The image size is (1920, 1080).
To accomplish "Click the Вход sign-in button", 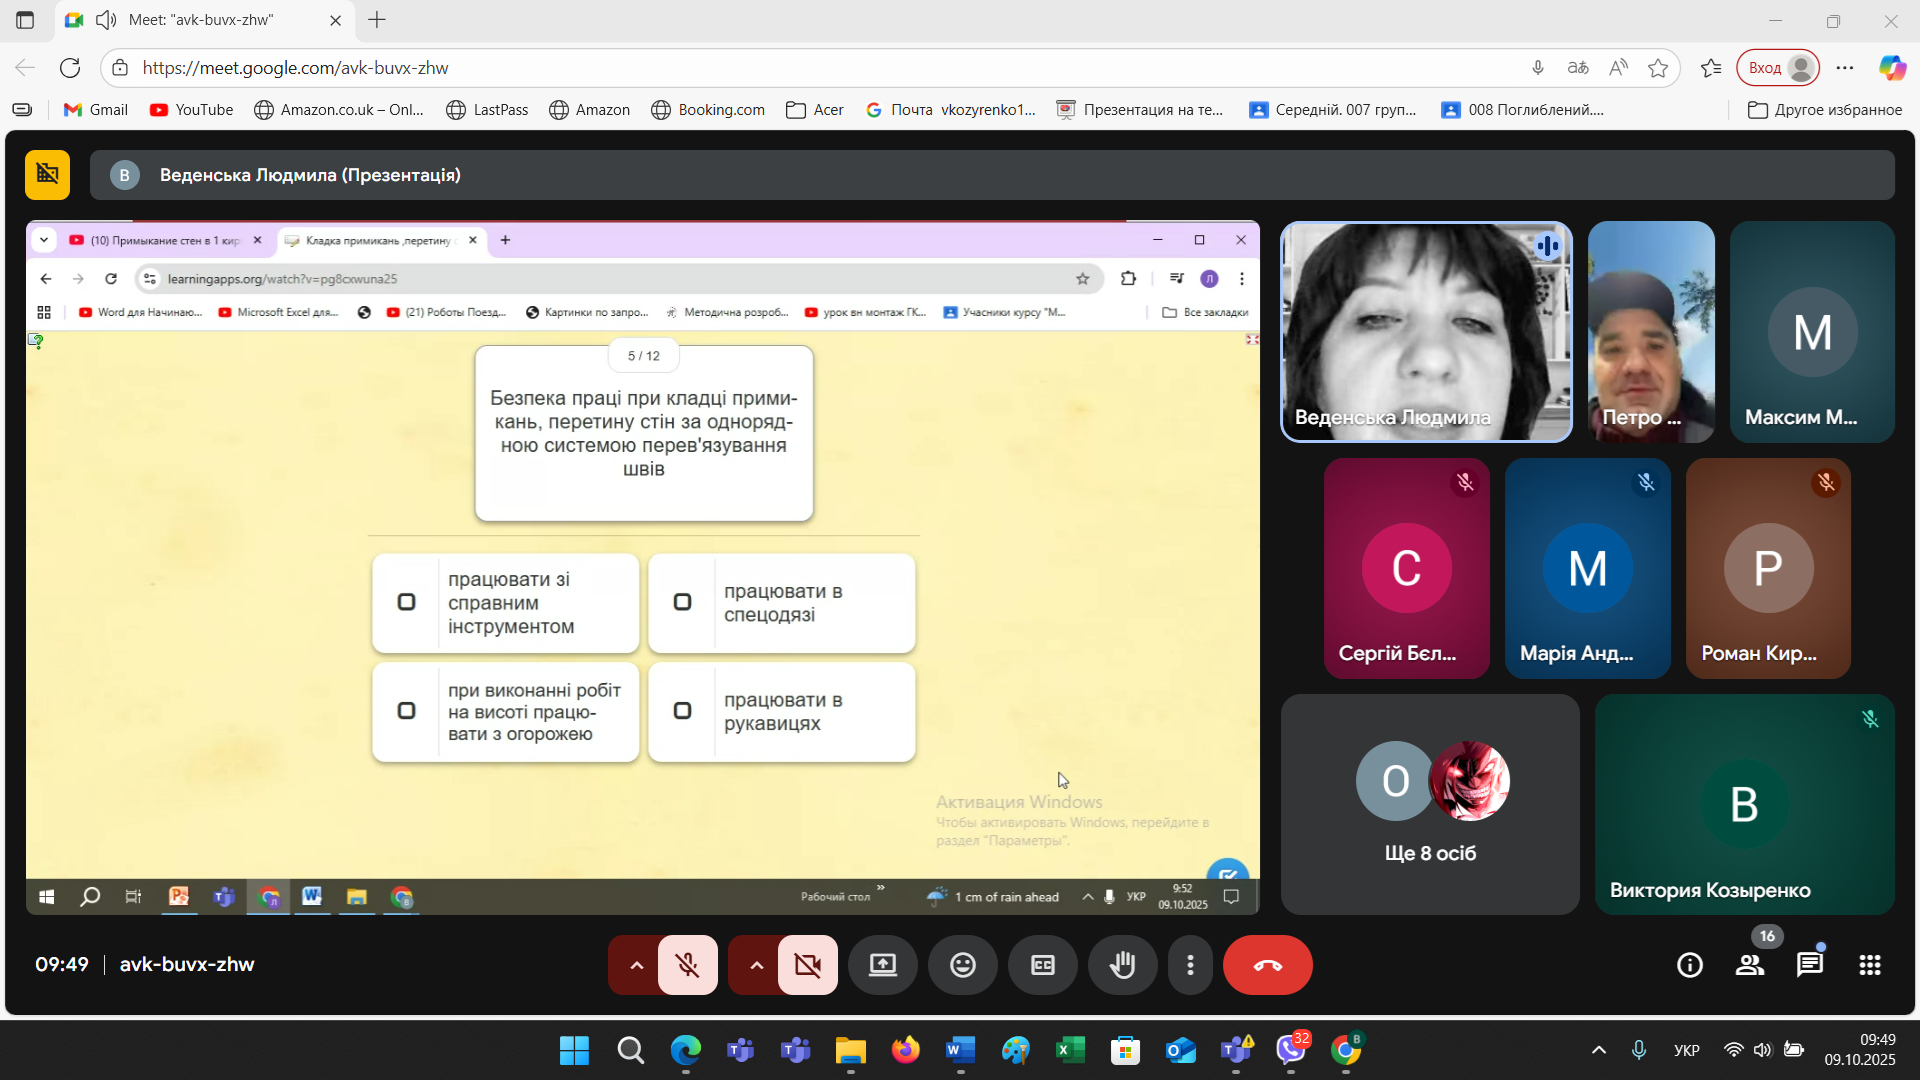I will [x=1777, y=68].
